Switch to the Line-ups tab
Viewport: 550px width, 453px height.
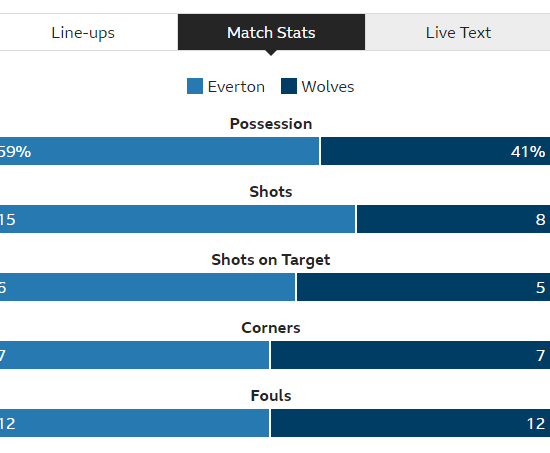tap(83, 32)
